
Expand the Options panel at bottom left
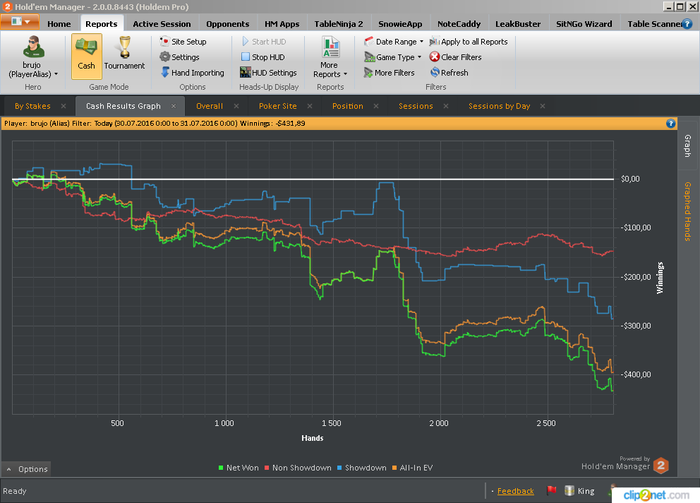(x=26, y=469)
